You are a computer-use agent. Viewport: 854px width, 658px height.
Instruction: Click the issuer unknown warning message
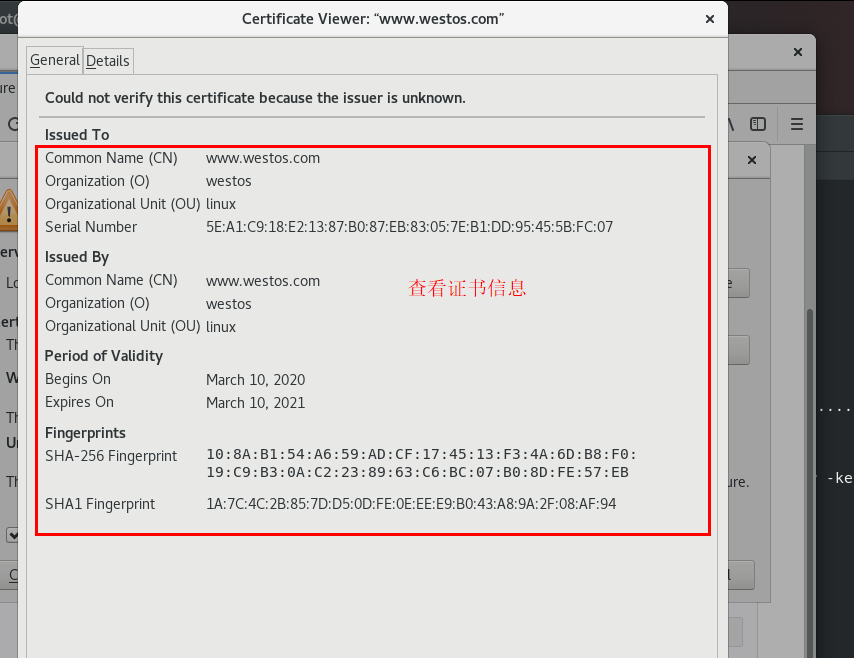pyautogui.click(x=255, y=98)
